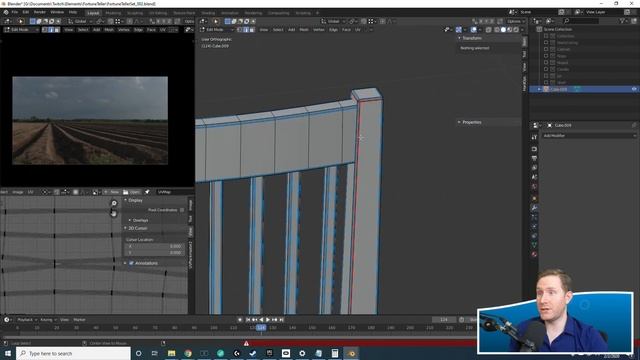This screenshot has height=360, width=640.
Task: Open Chrome from the Windows taskbar
Action: pos(188,353)
